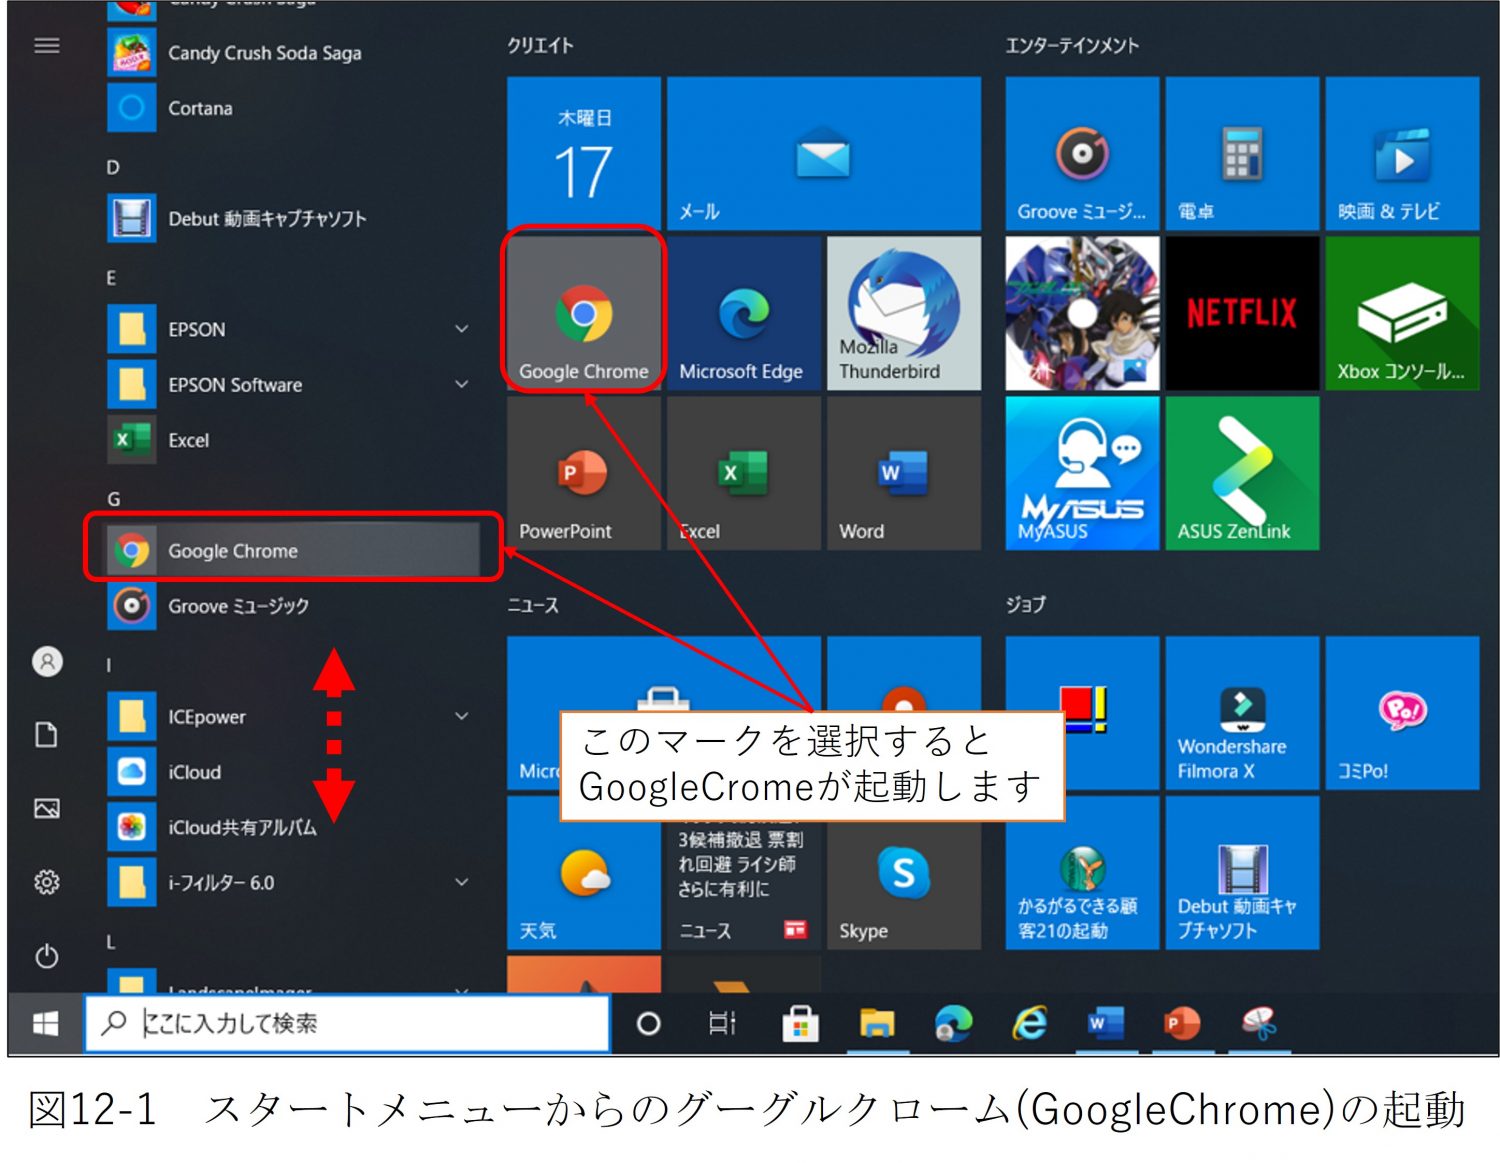Click the letter D section header
This screenshot has width=1500, height=1163.
tap(113, 167)
